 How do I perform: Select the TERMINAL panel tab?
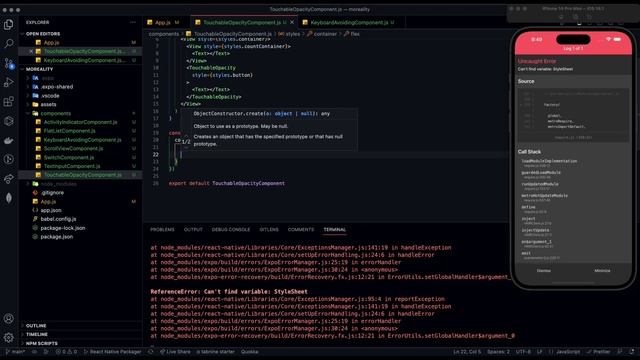pos(335,230)
